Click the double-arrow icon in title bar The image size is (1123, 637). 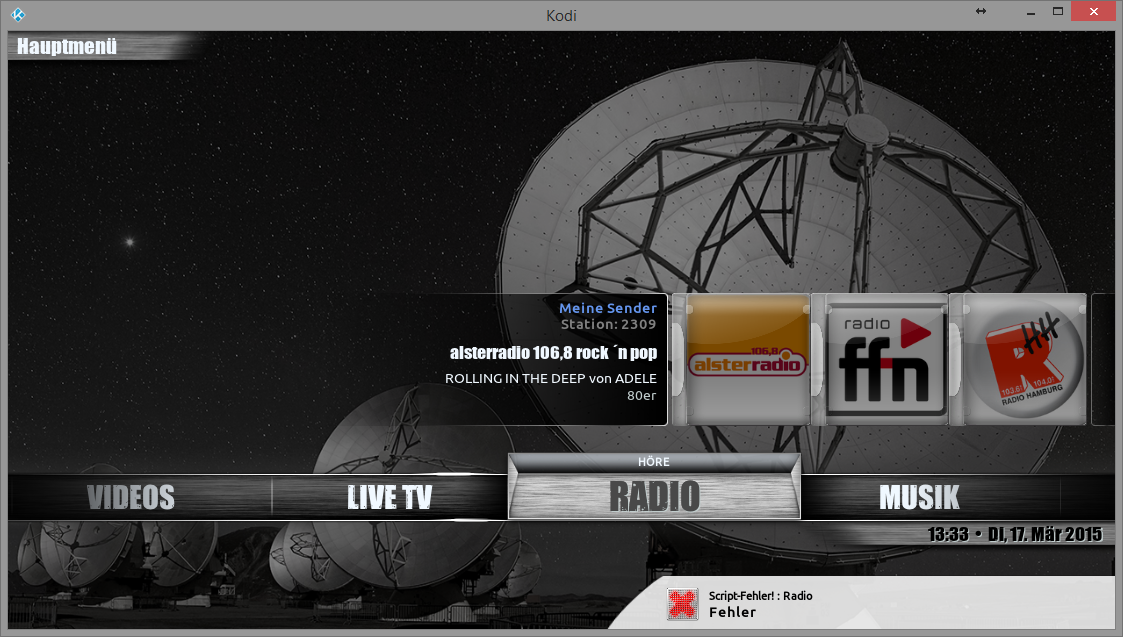click(x=980, y=11)
